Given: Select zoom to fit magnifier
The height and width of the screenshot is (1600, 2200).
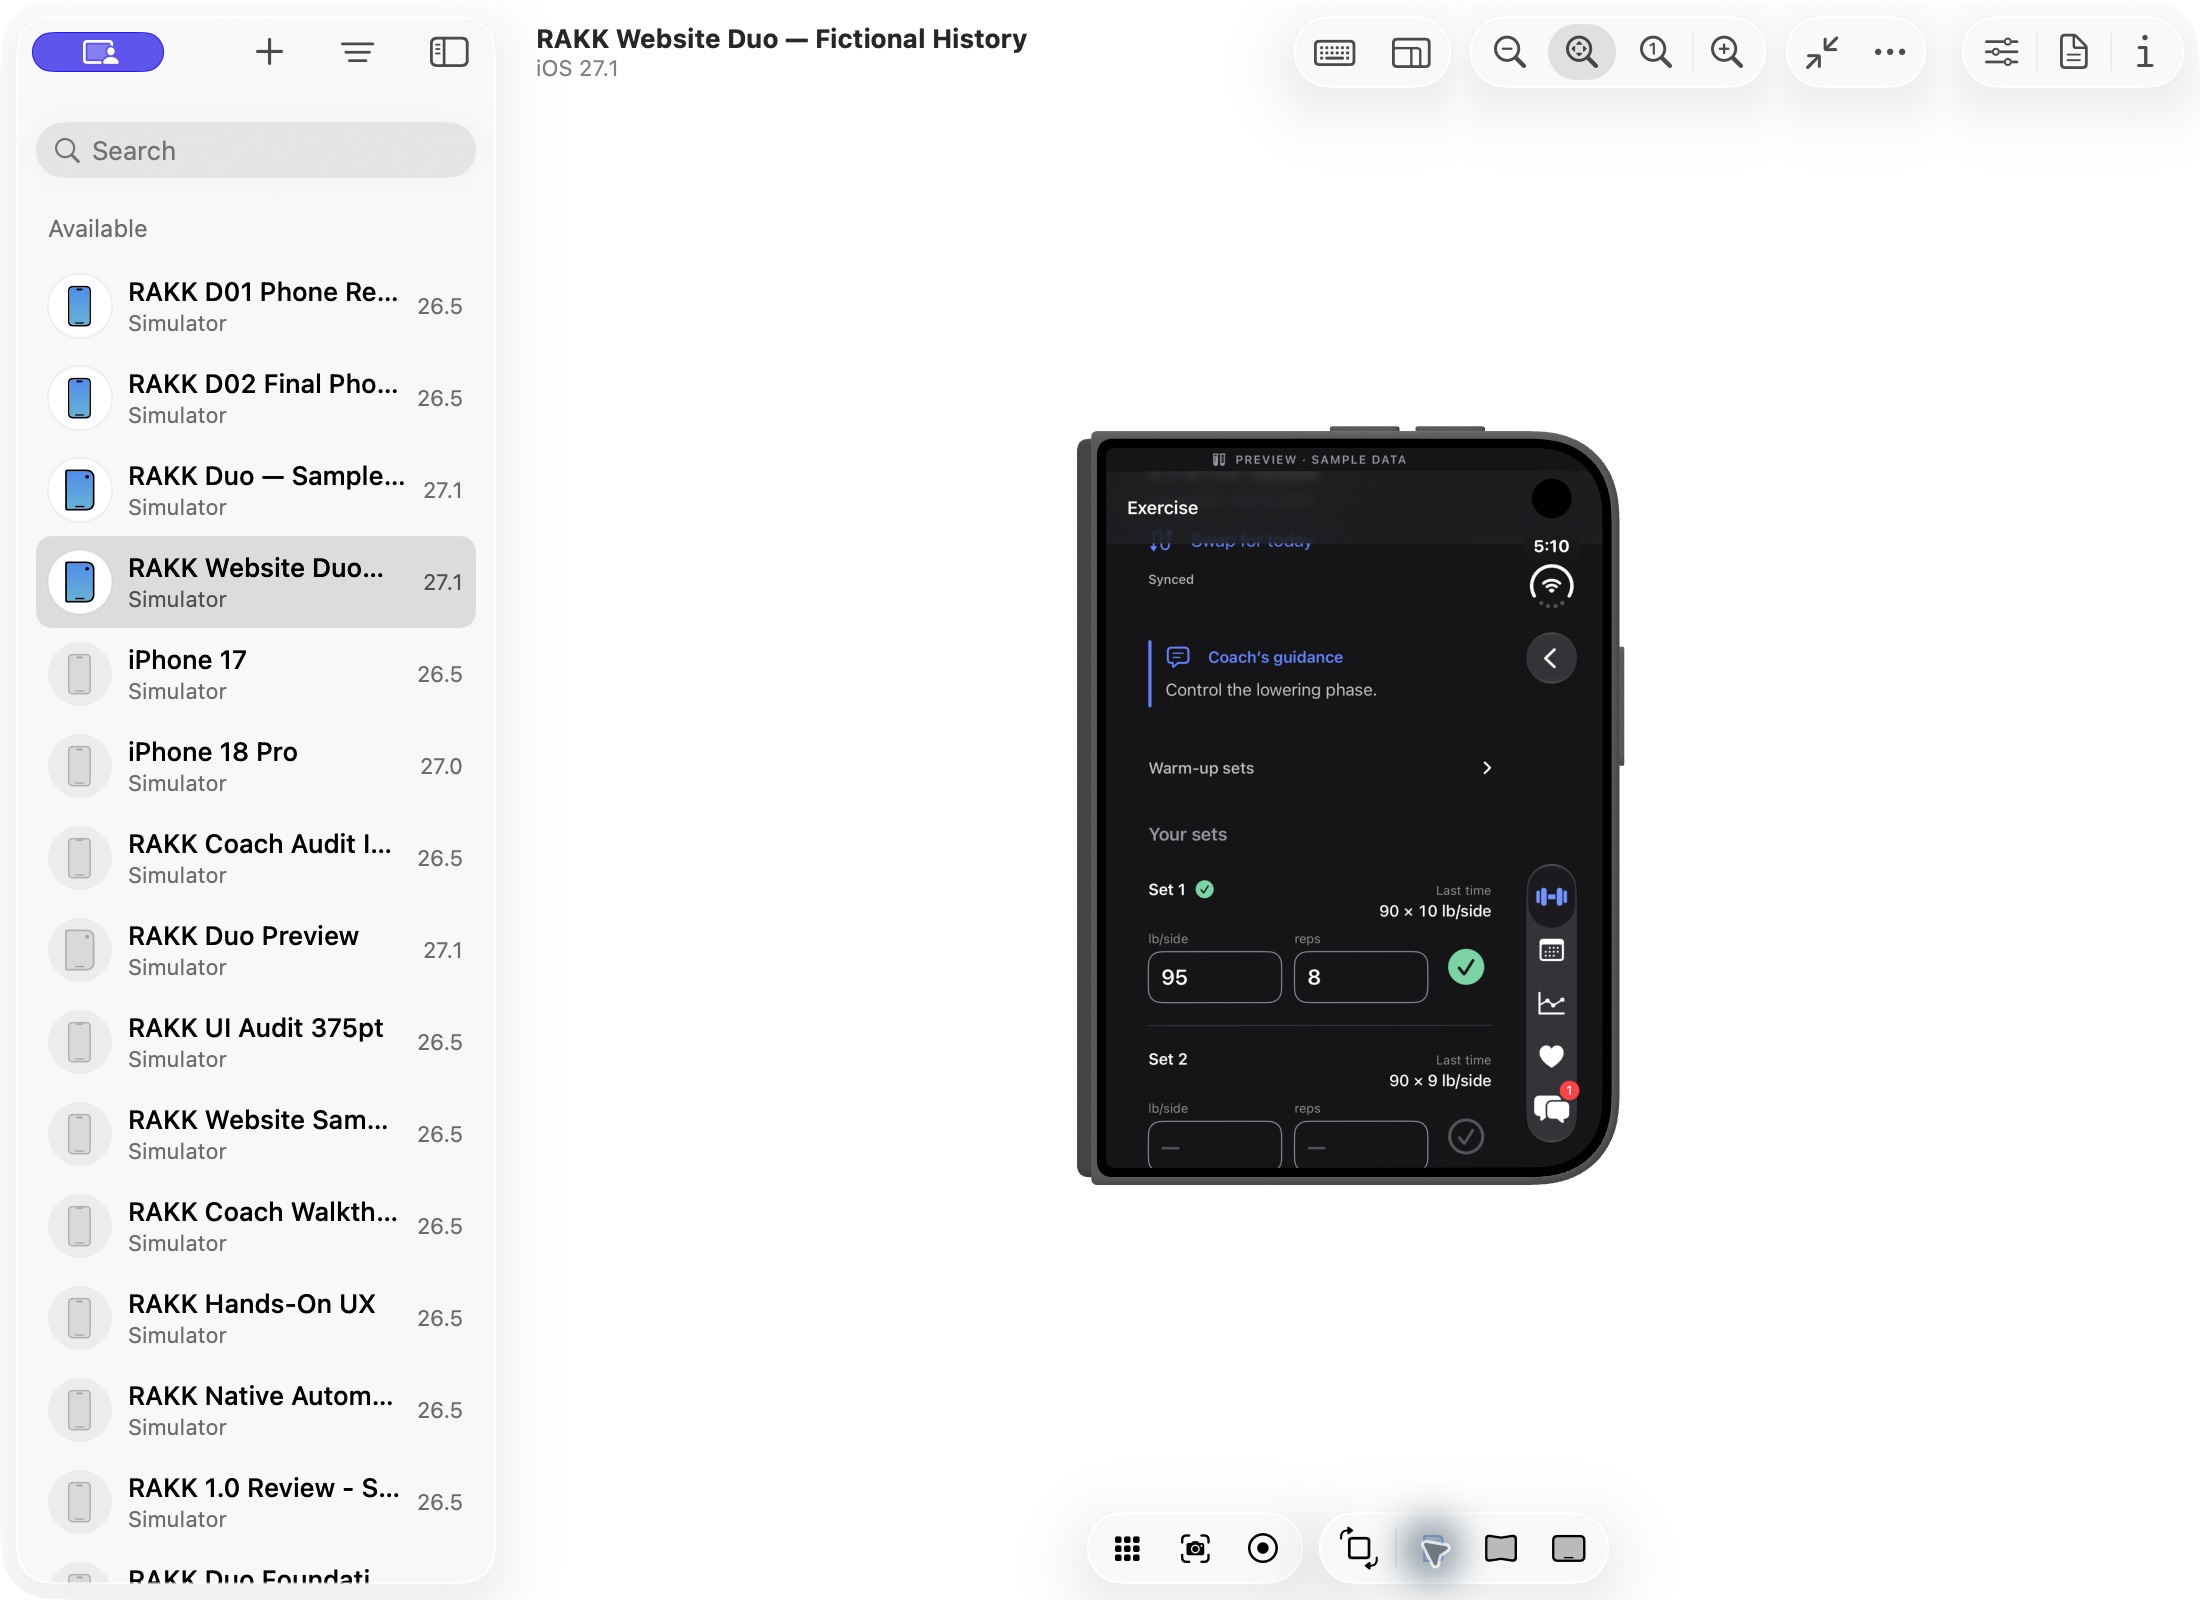Looking at the screenshot, I should click(1582, 52).
